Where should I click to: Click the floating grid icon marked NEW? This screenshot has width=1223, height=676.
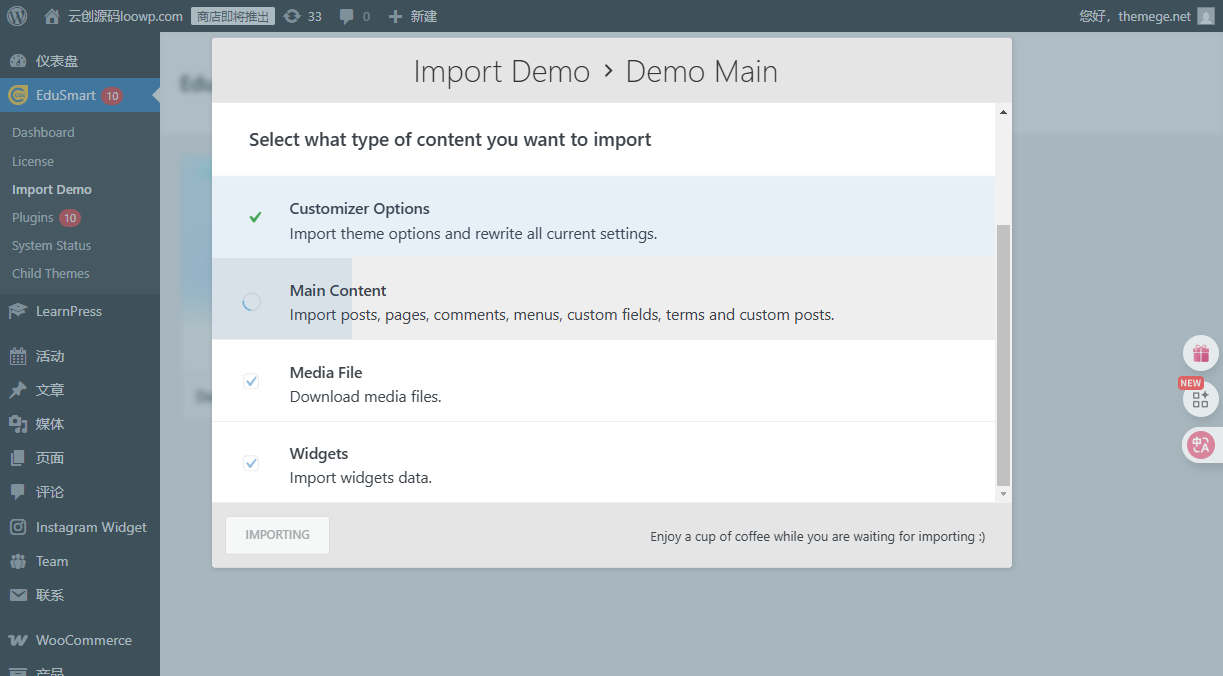(1201, 399)
